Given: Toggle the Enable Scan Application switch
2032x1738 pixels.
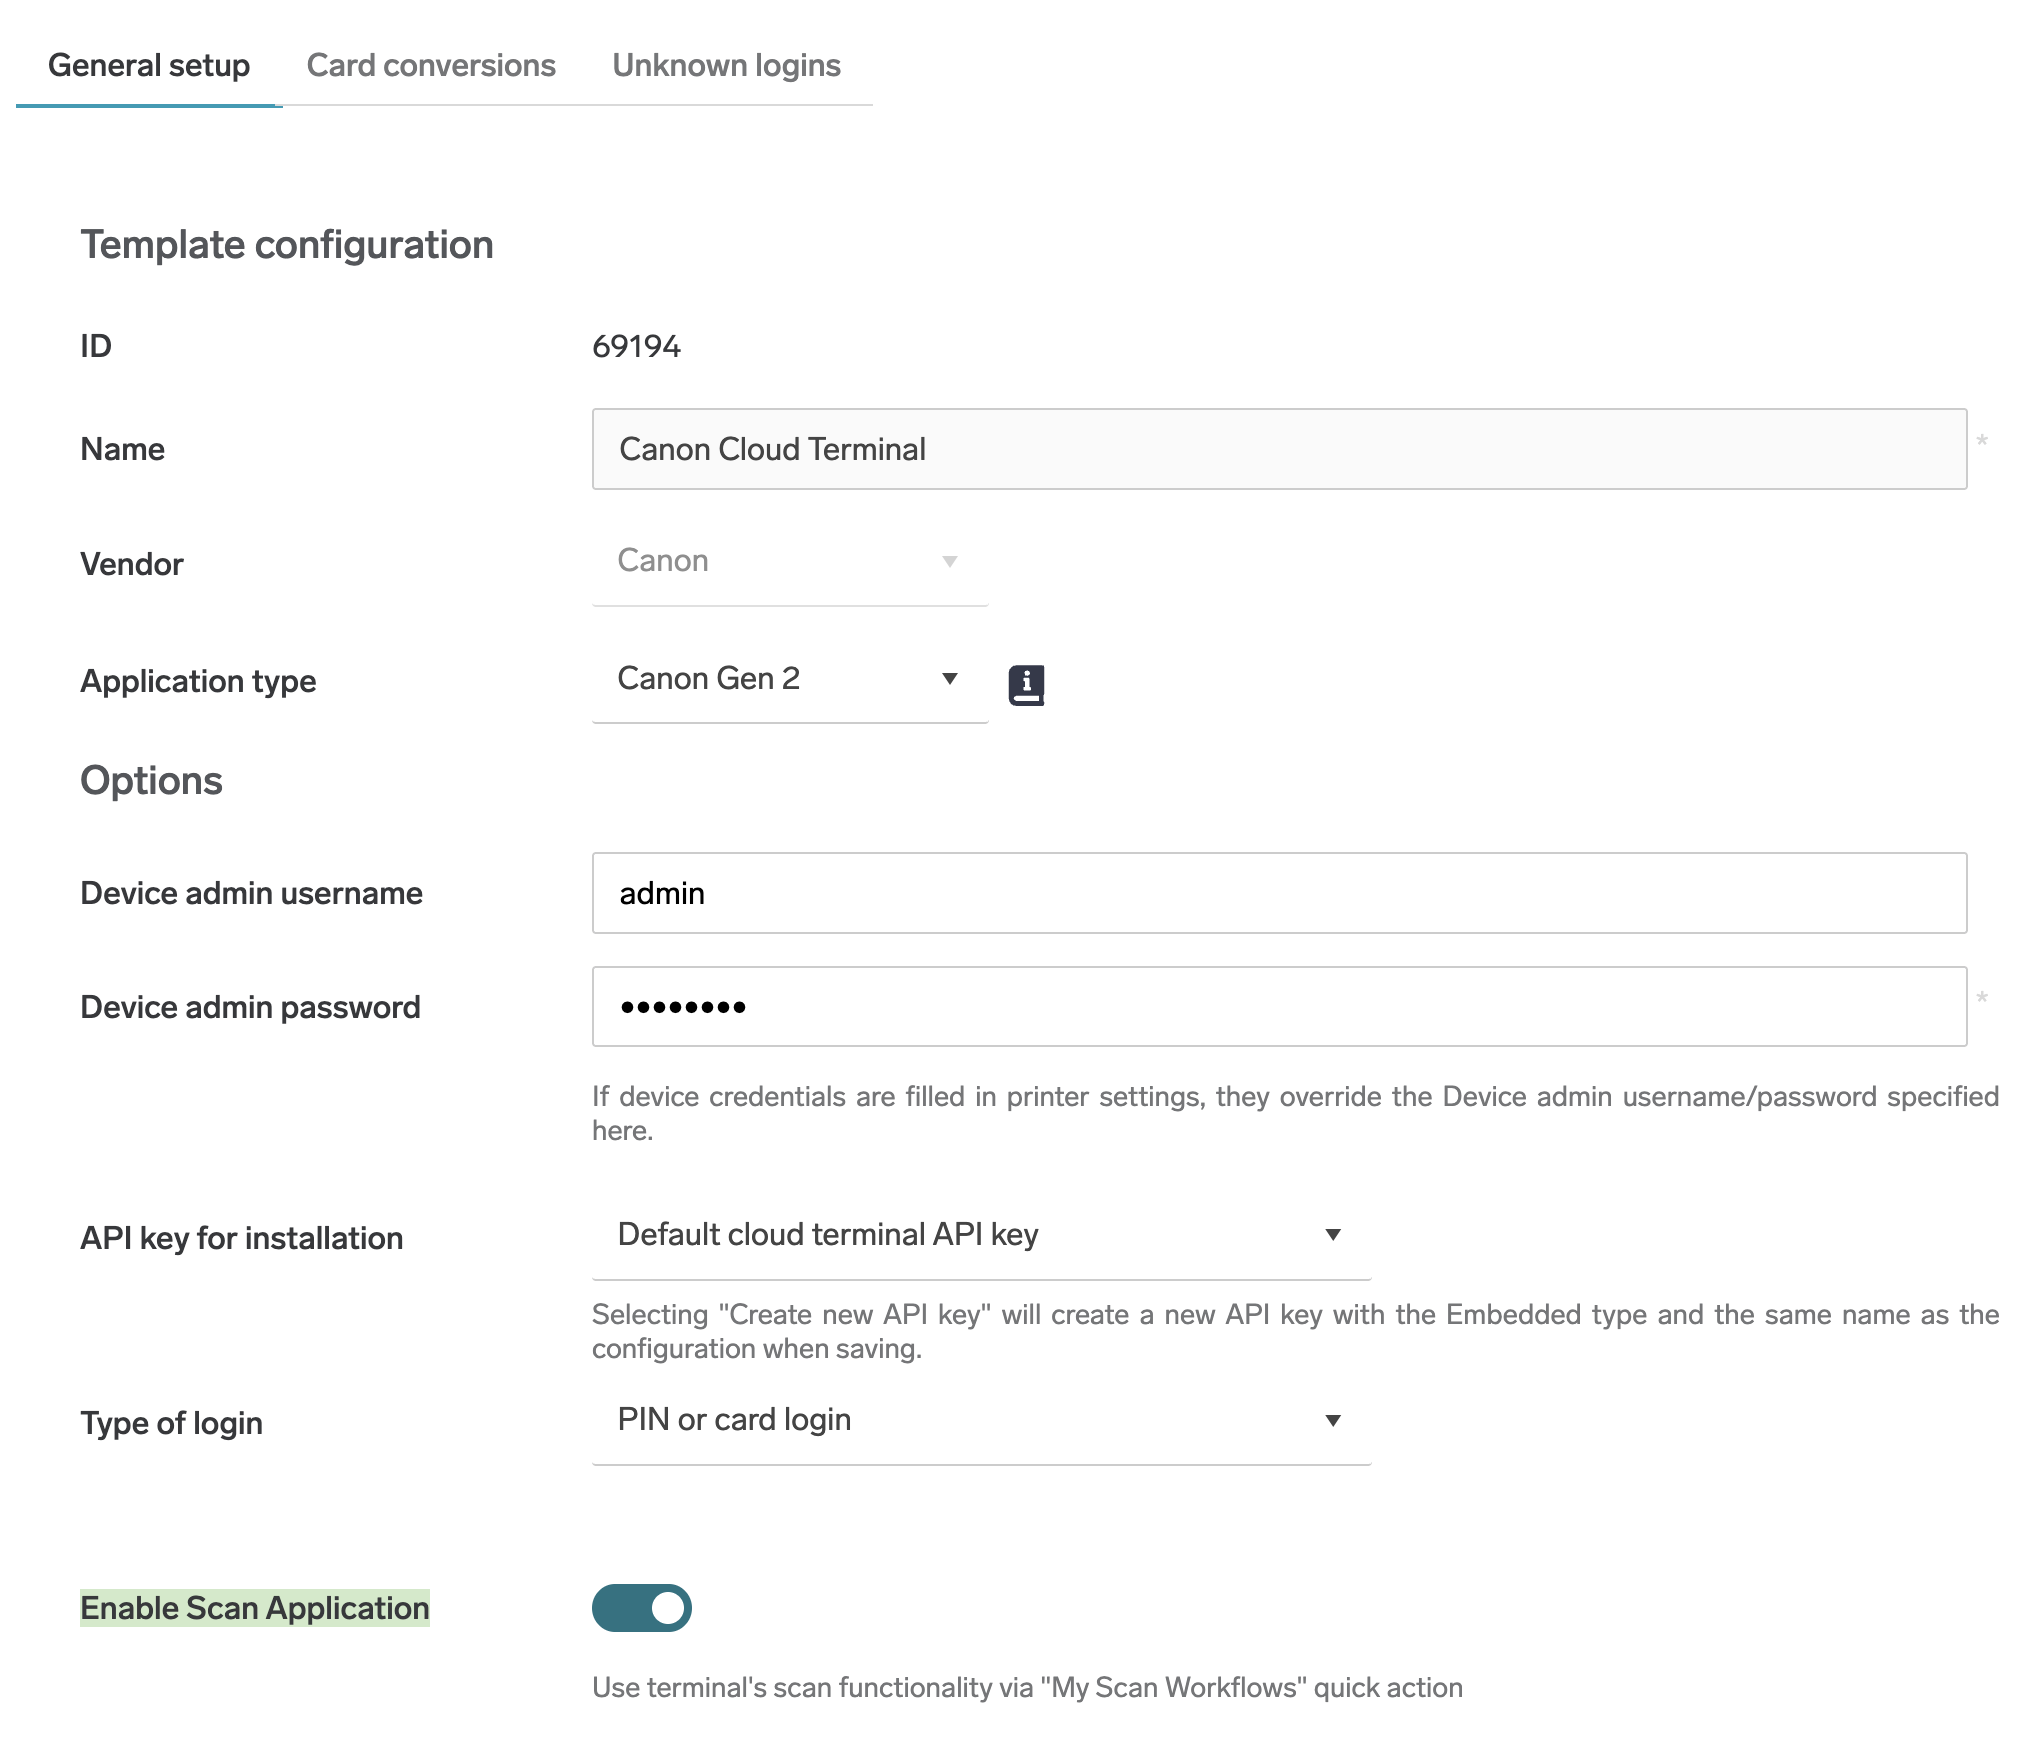Looking at the screenshot, I should (642, 1607).
